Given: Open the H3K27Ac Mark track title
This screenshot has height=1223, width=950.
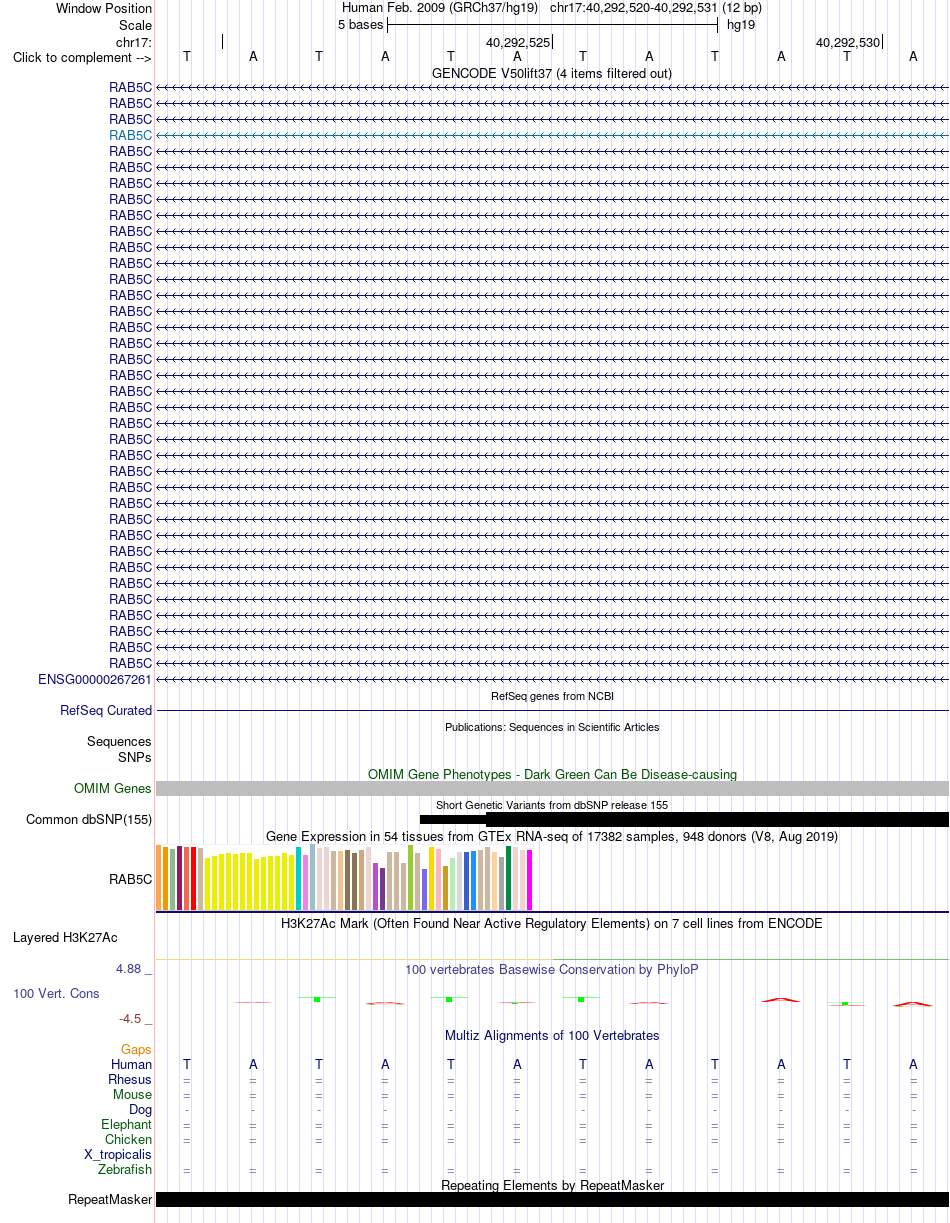Looking at the screenshot, I should (552, 923).
